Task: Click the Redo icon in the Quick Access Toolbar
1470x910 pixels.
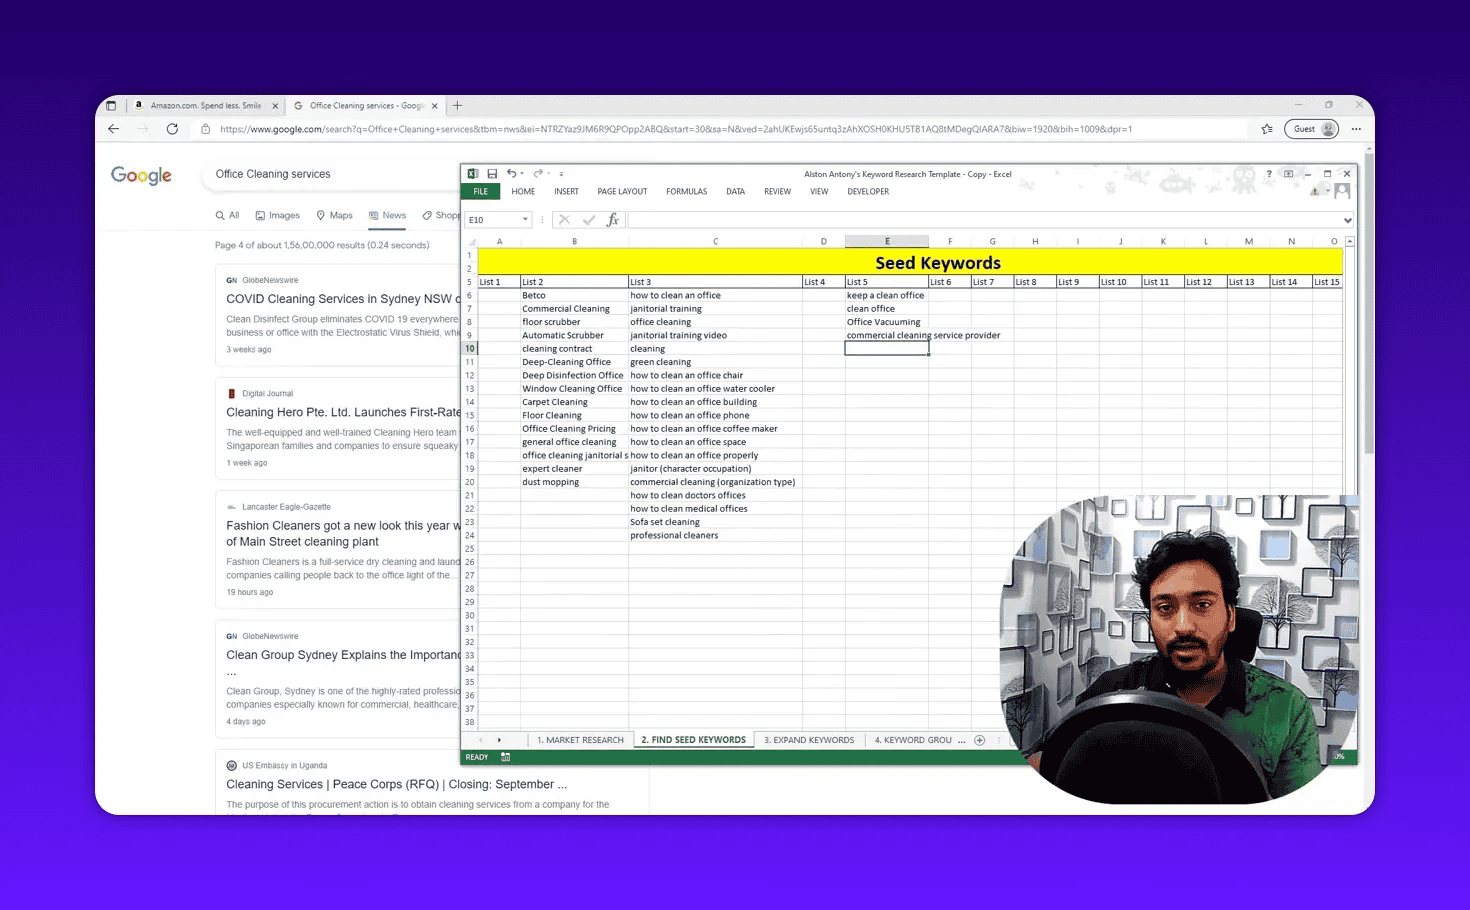Action: (538, 174)
